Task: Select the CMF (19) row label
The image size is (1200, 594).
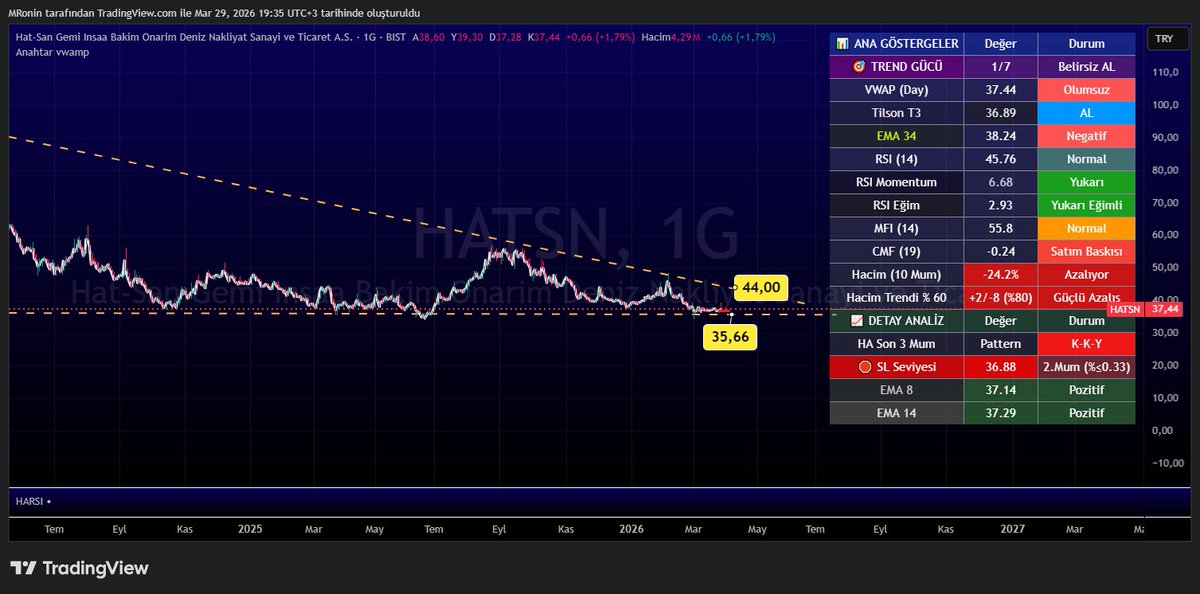Action: tap(897, 251)
